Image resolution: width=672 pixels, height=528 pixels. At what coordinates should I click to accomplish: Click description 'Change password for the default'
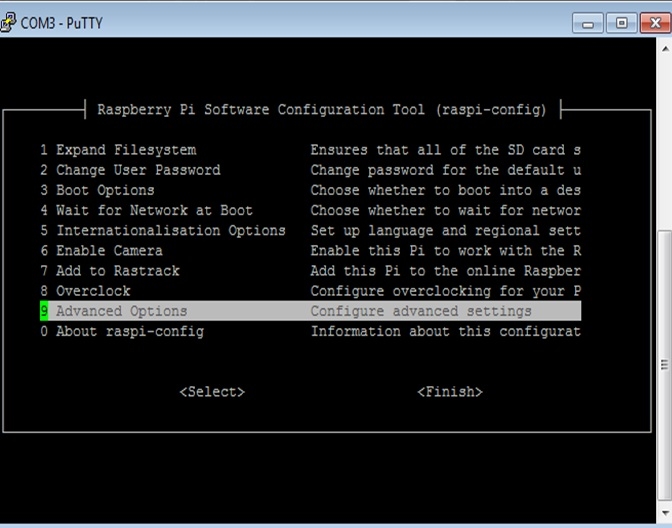tap(438, 170)
